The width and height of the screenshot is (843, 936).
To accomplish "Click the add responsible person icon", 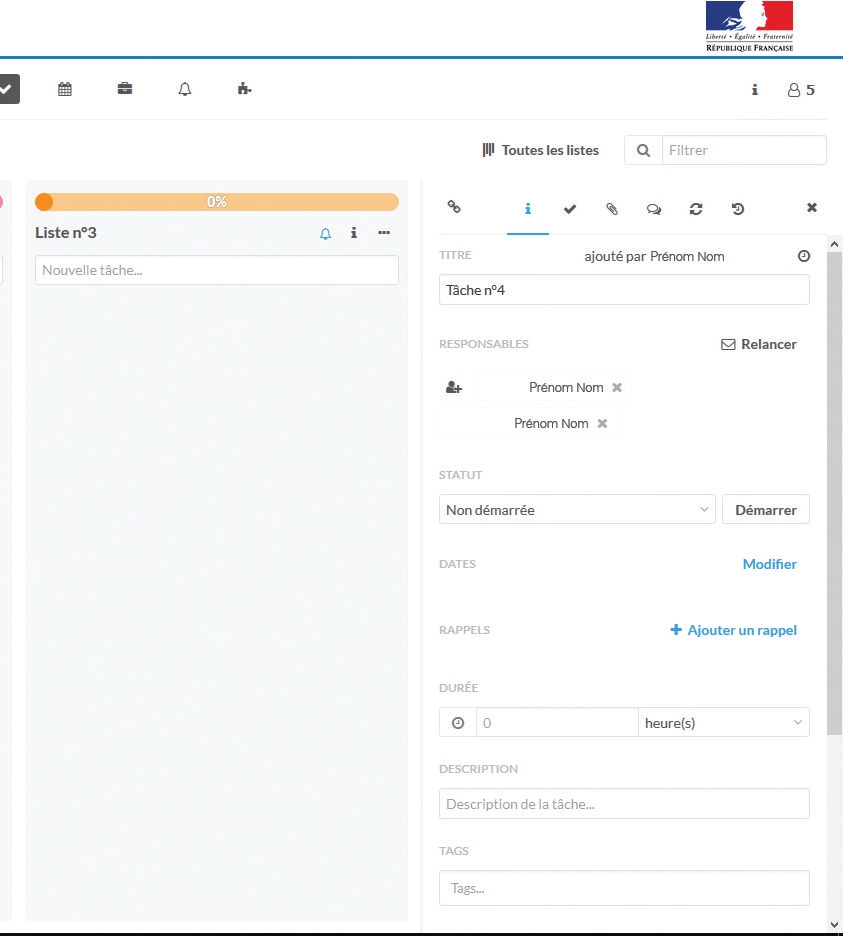I will click(454, 388).
